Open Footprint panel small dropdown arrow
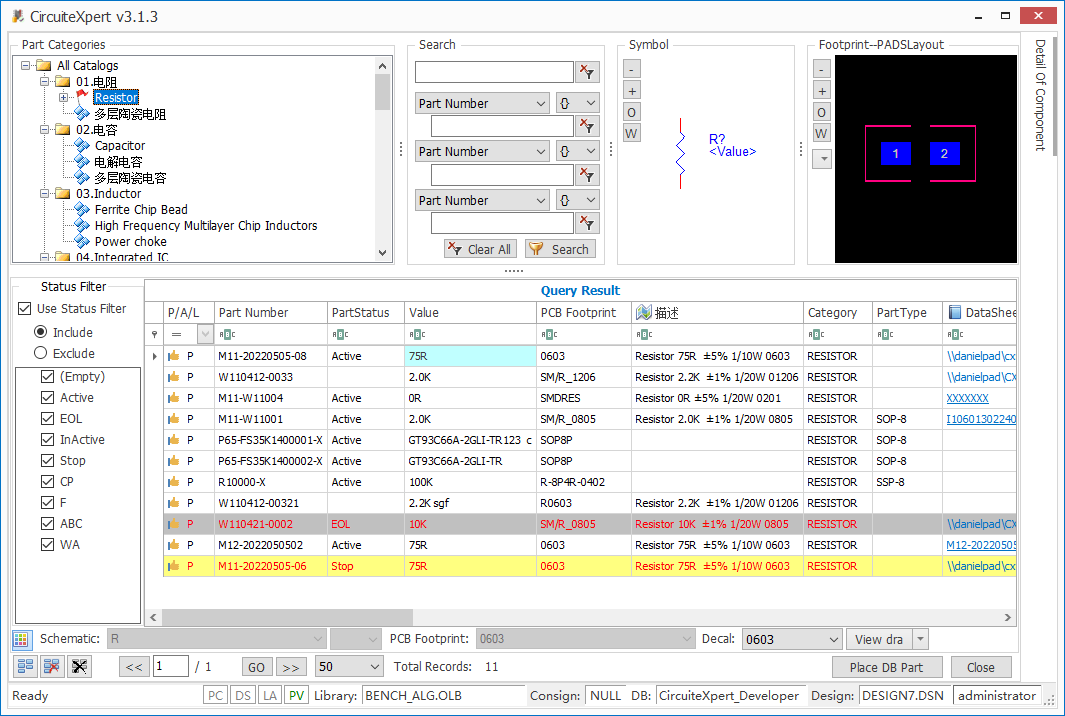This screenshot has width=1065, height=716. (822, 159)
